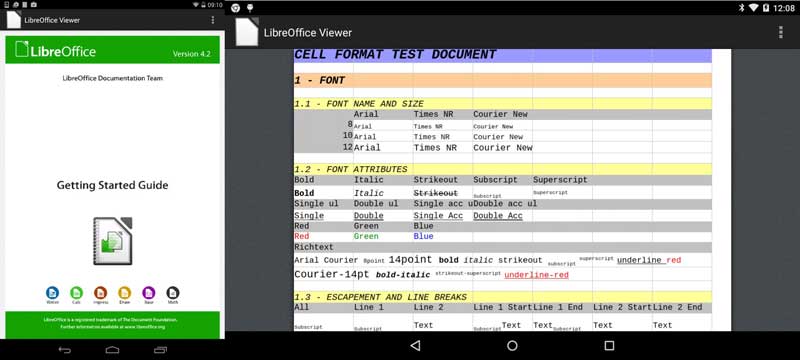Open overflow menu in left LibreOffice Viewer
The height and width of the screenshot is (360, 800).
(213, 20)
